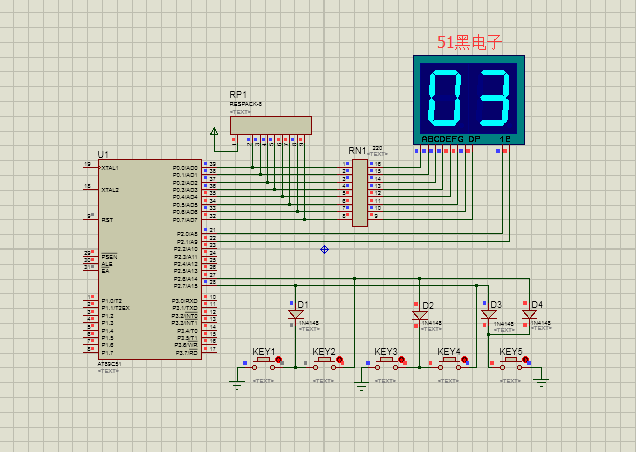636x452 pixels.
Task: Select the RP1 RESPACK-8 resistor pack body
Action: click(271, 125)
